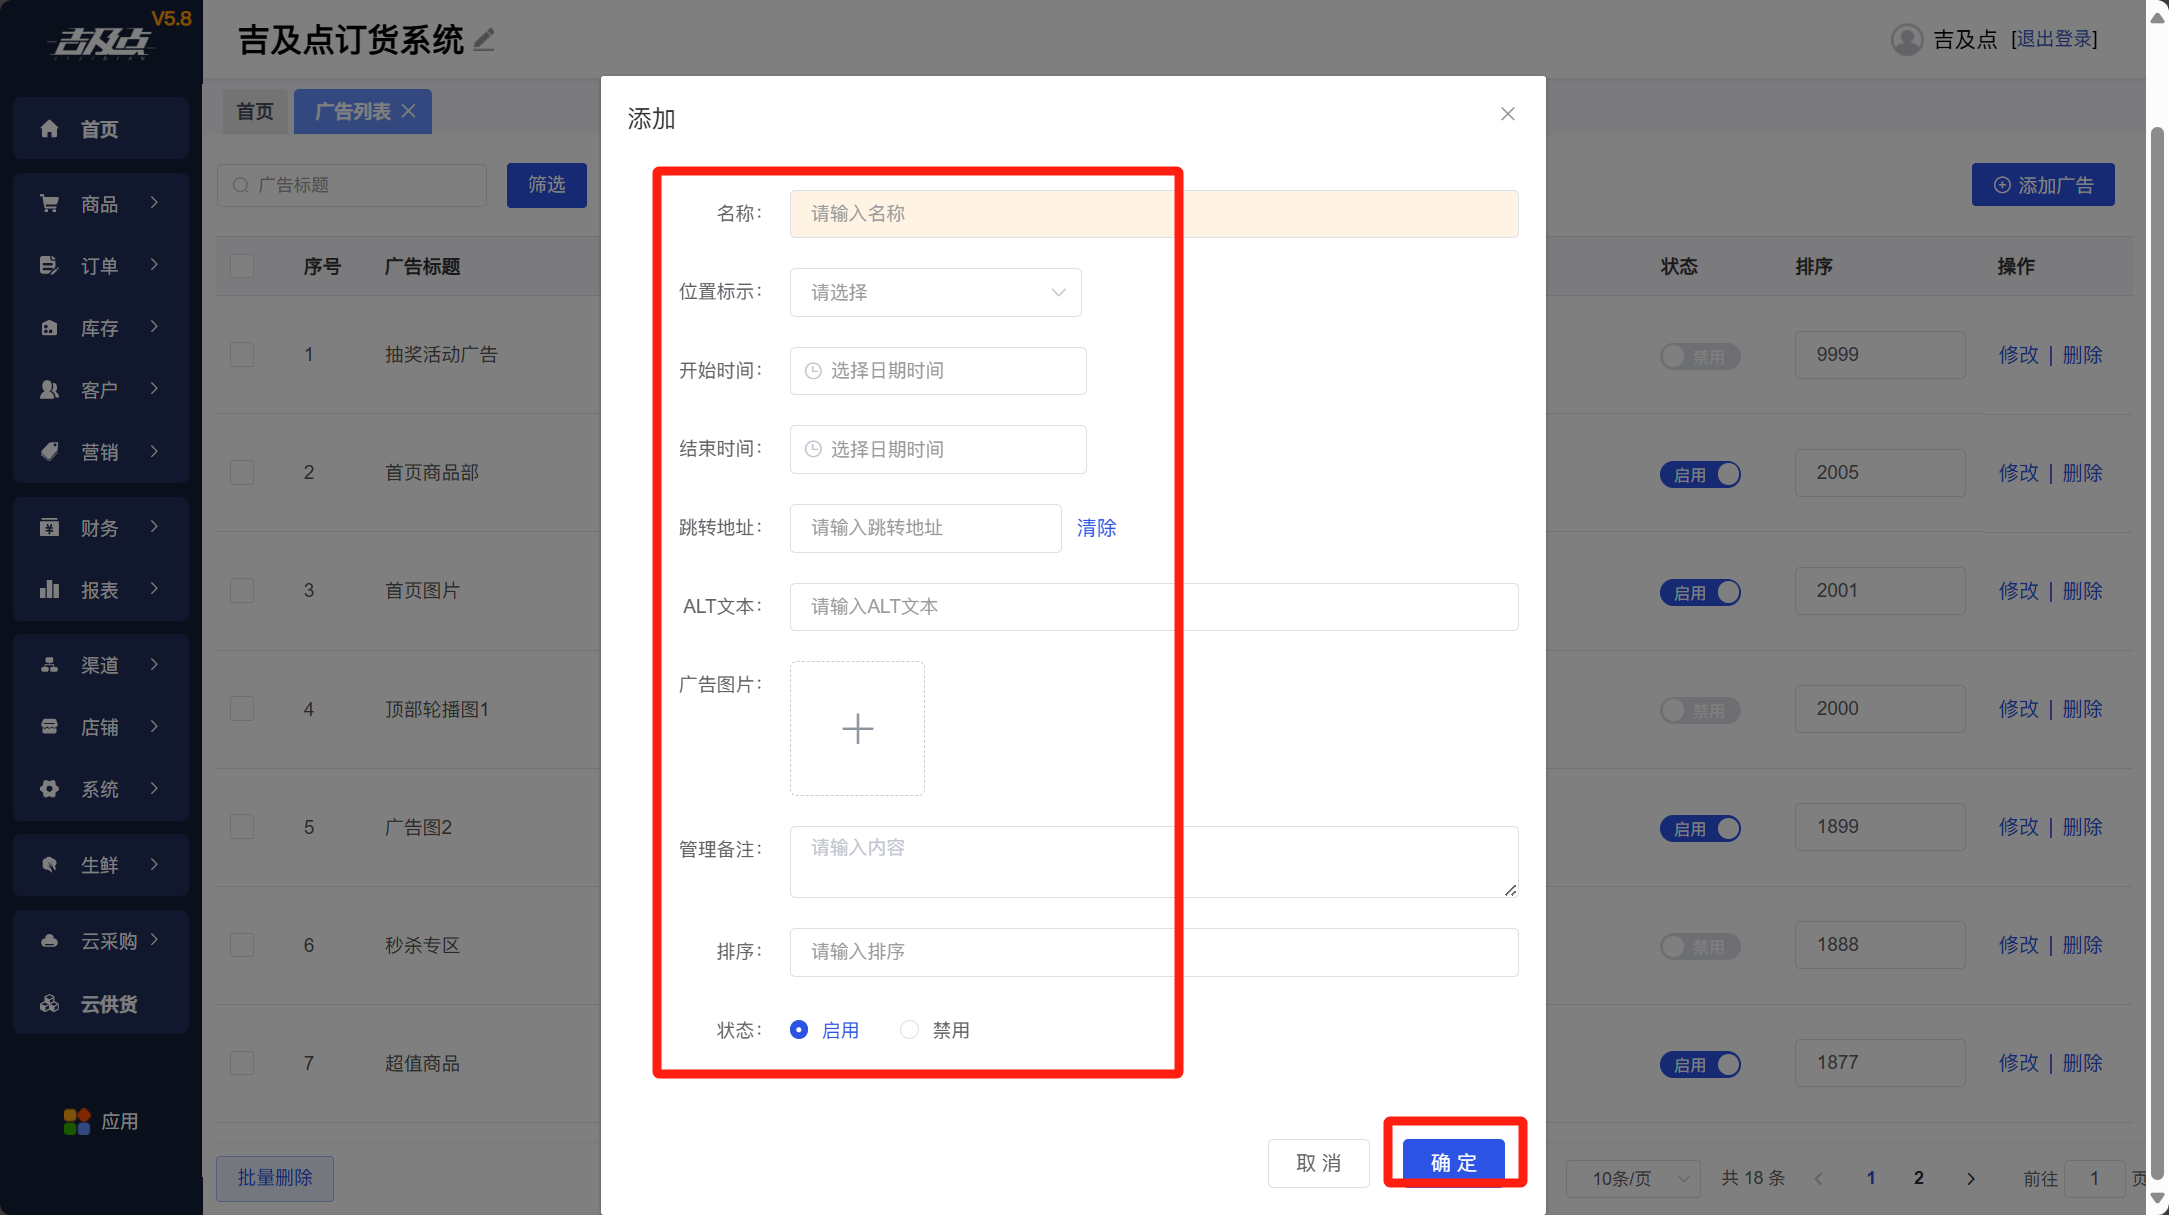Switch to the 首页 tab

(x=255, y=111)
